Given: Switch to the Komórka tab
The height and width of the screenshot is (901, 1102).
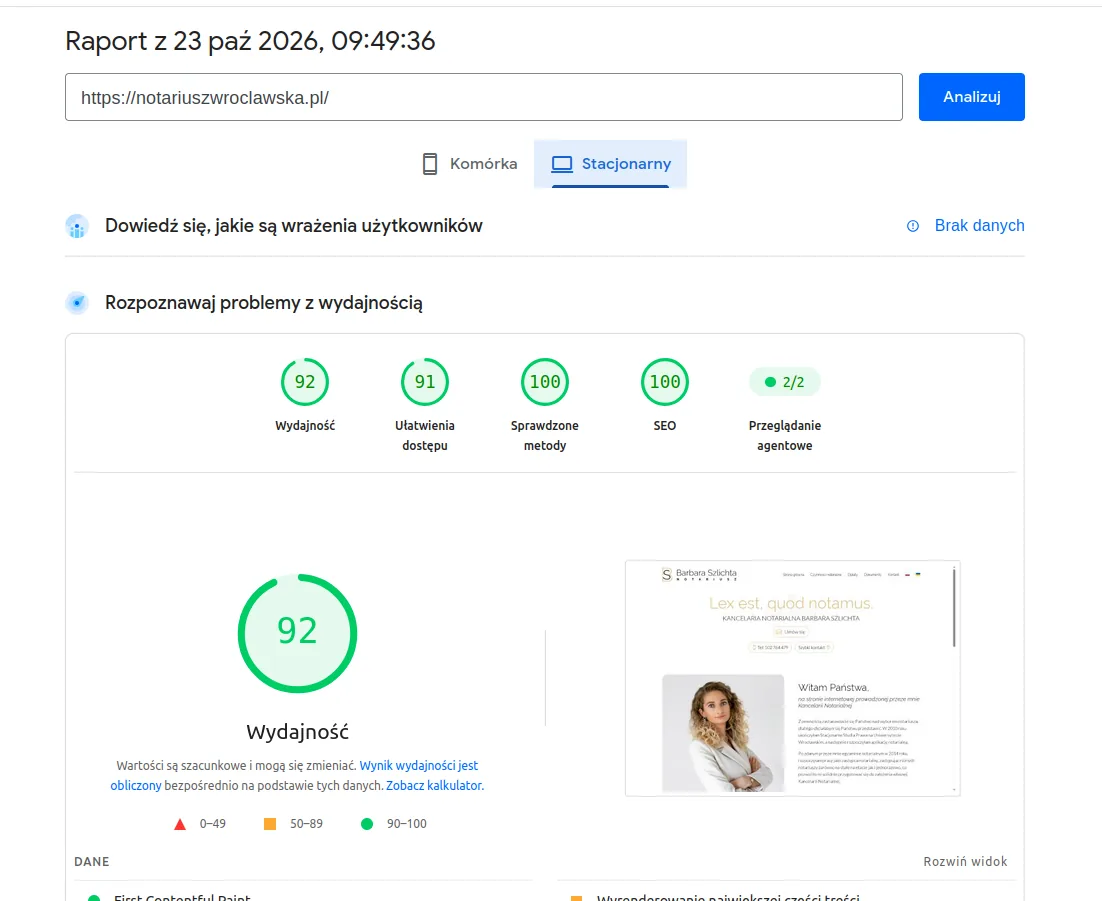Looking at the screenshot, I should click(469, 164).
